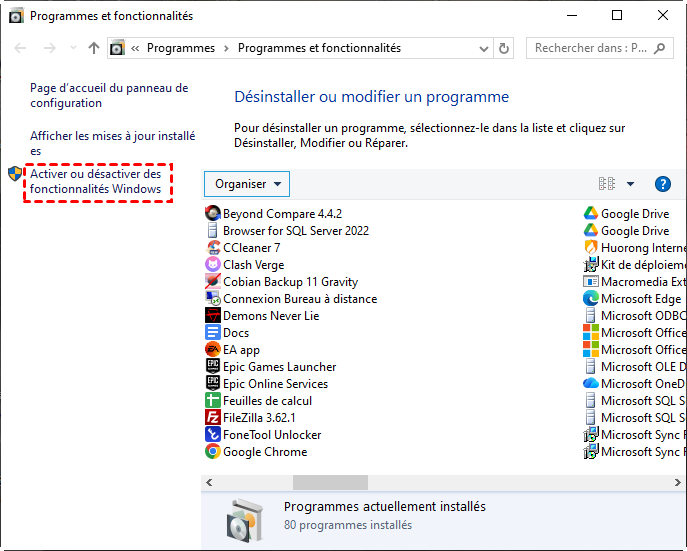Click the Kit de déploiement icon
The image size is (687, 551).
pos(591,265)
